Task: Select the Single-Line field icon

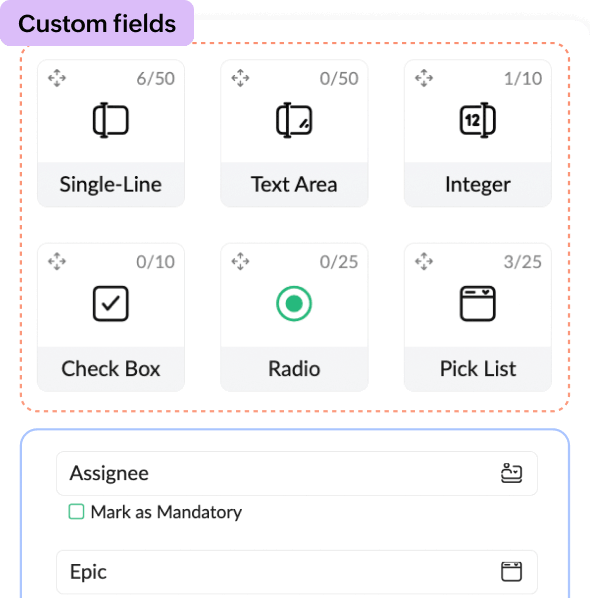Action: (111, 120)
